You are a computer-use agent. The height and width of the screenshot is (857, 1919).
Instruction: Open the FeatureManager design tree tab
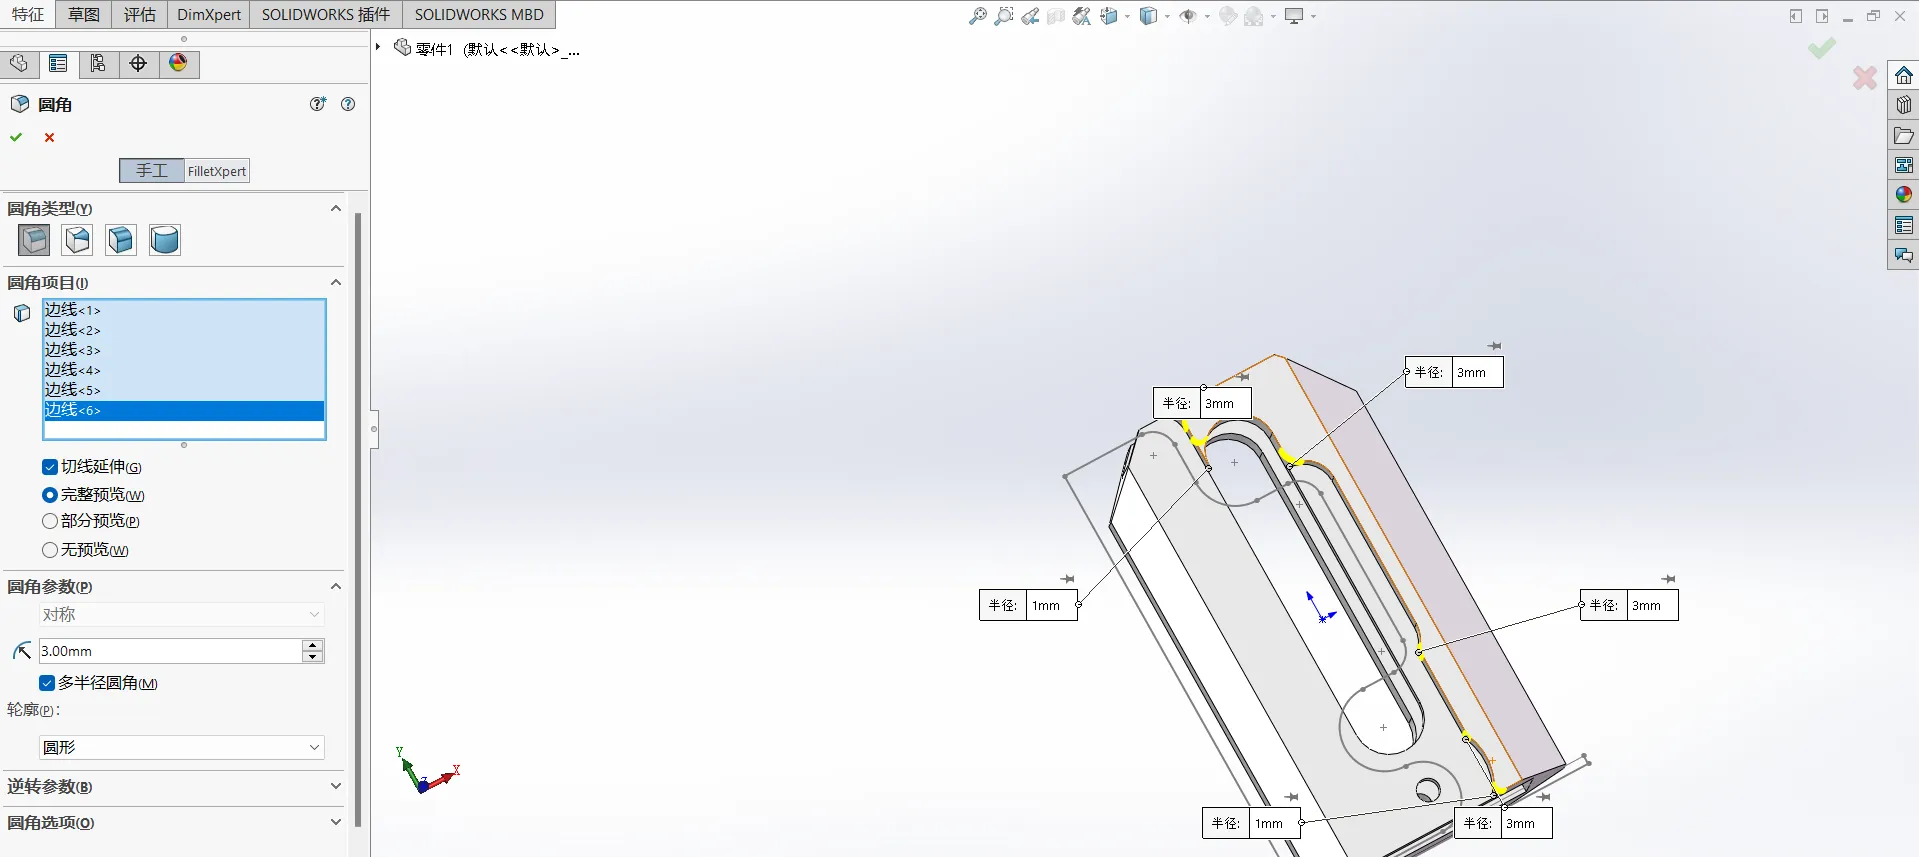point(19,64)
